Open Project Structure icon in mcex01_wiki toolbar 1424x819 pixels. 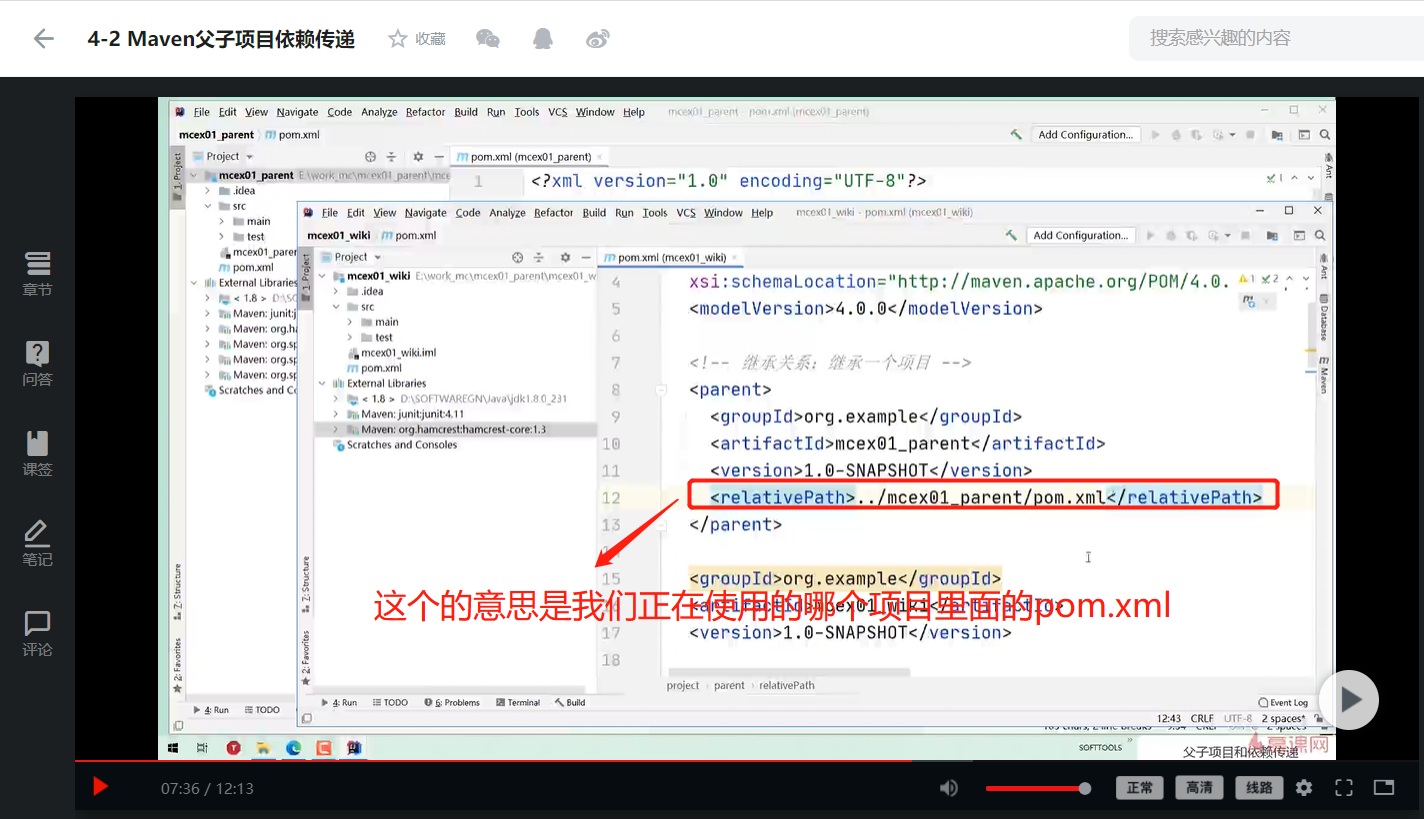click(x=1272, y=235)
